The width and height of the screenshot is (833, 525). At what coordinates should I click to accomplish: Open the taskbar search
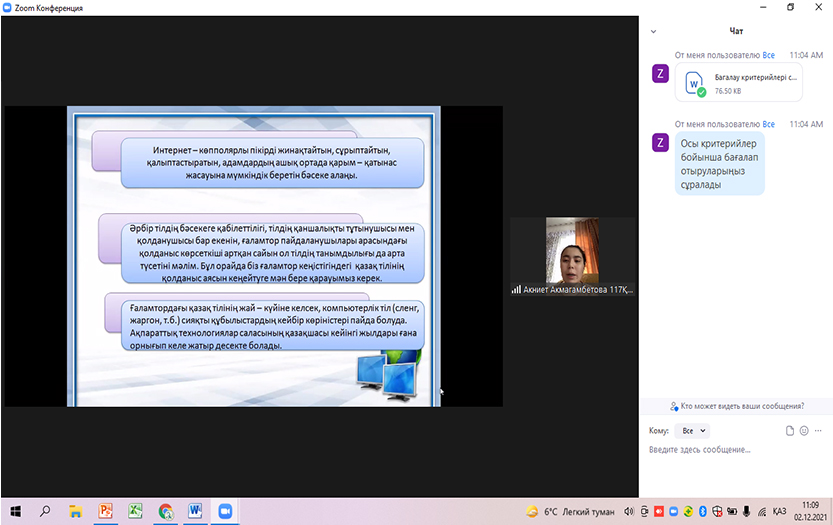pos(45,511)
